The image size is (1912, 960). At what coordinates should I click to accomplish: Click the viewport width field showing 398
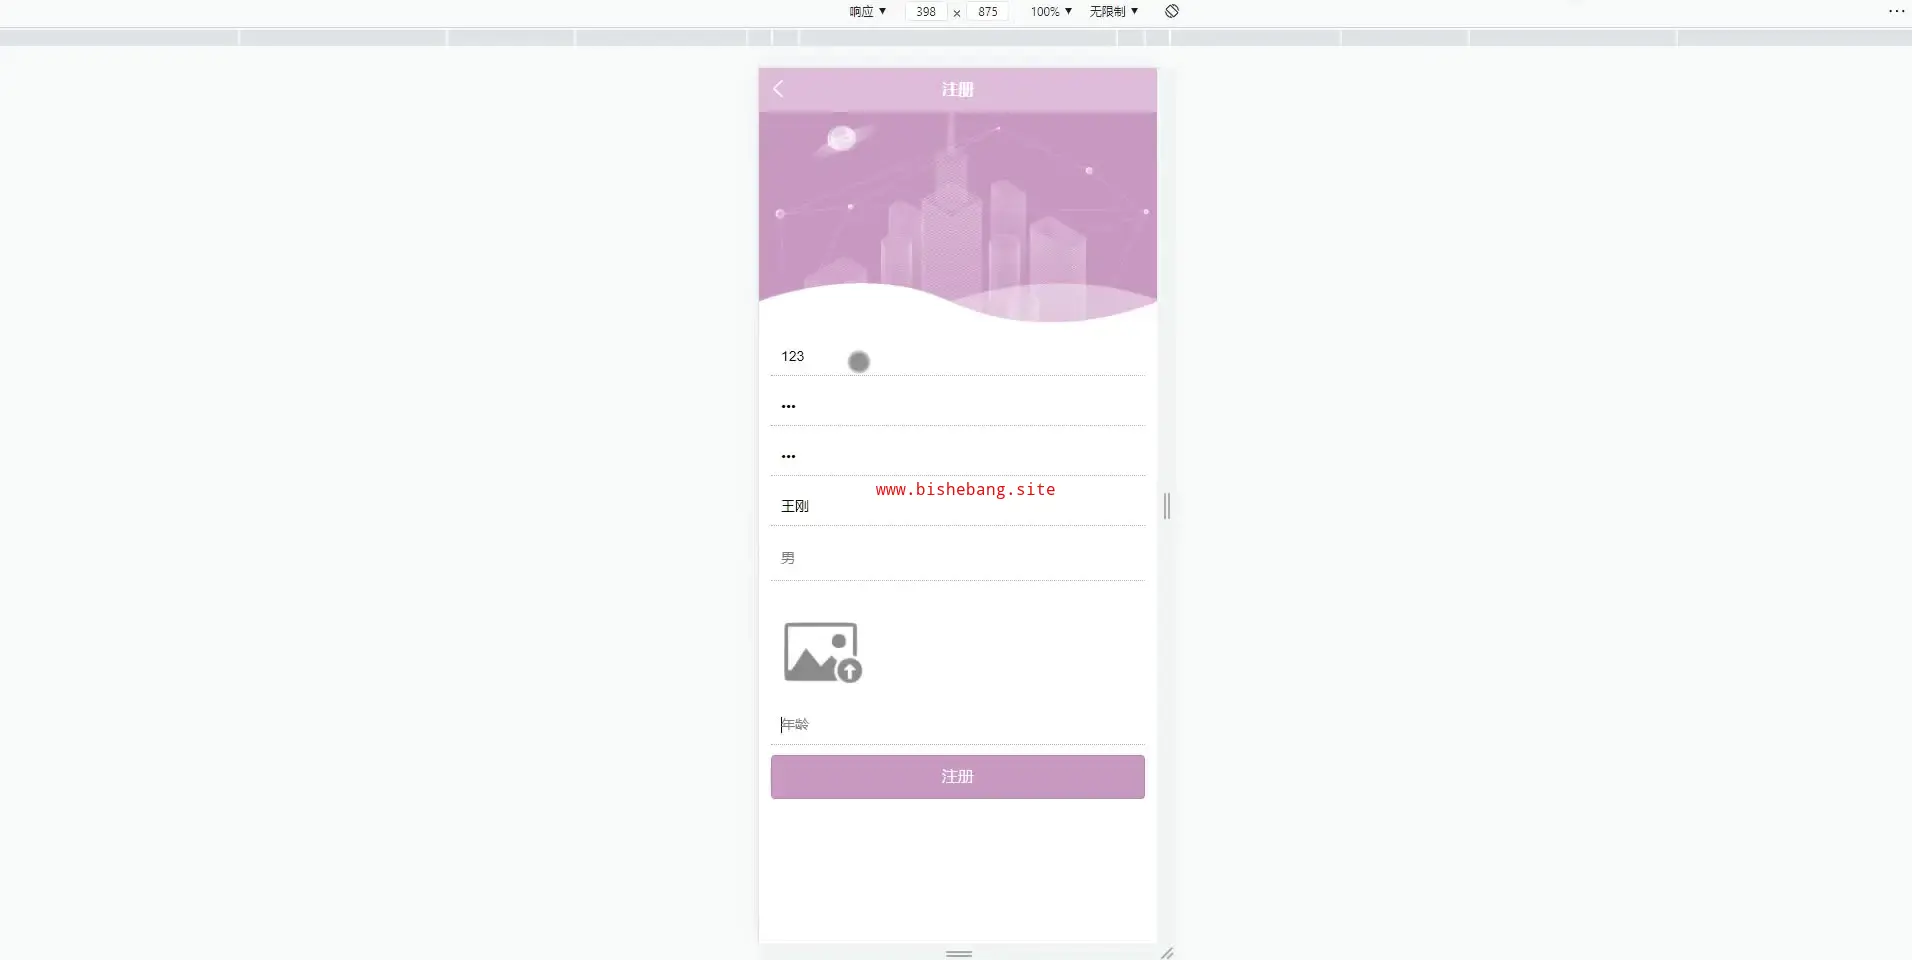[x=926, y=12]
